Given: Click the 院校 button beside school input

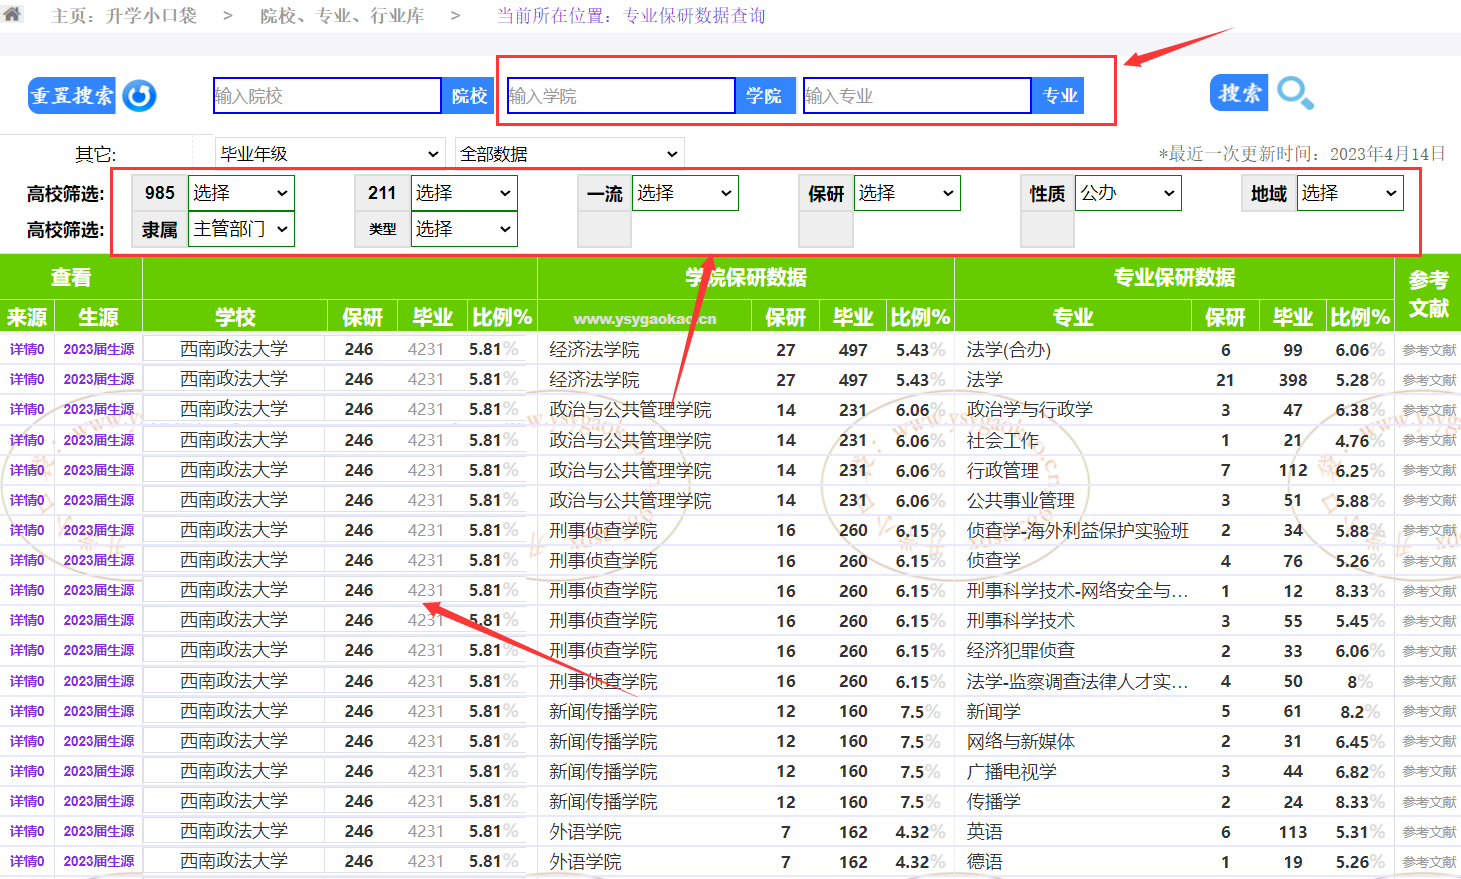Looking at the screenshot, I should click(468, 96).
